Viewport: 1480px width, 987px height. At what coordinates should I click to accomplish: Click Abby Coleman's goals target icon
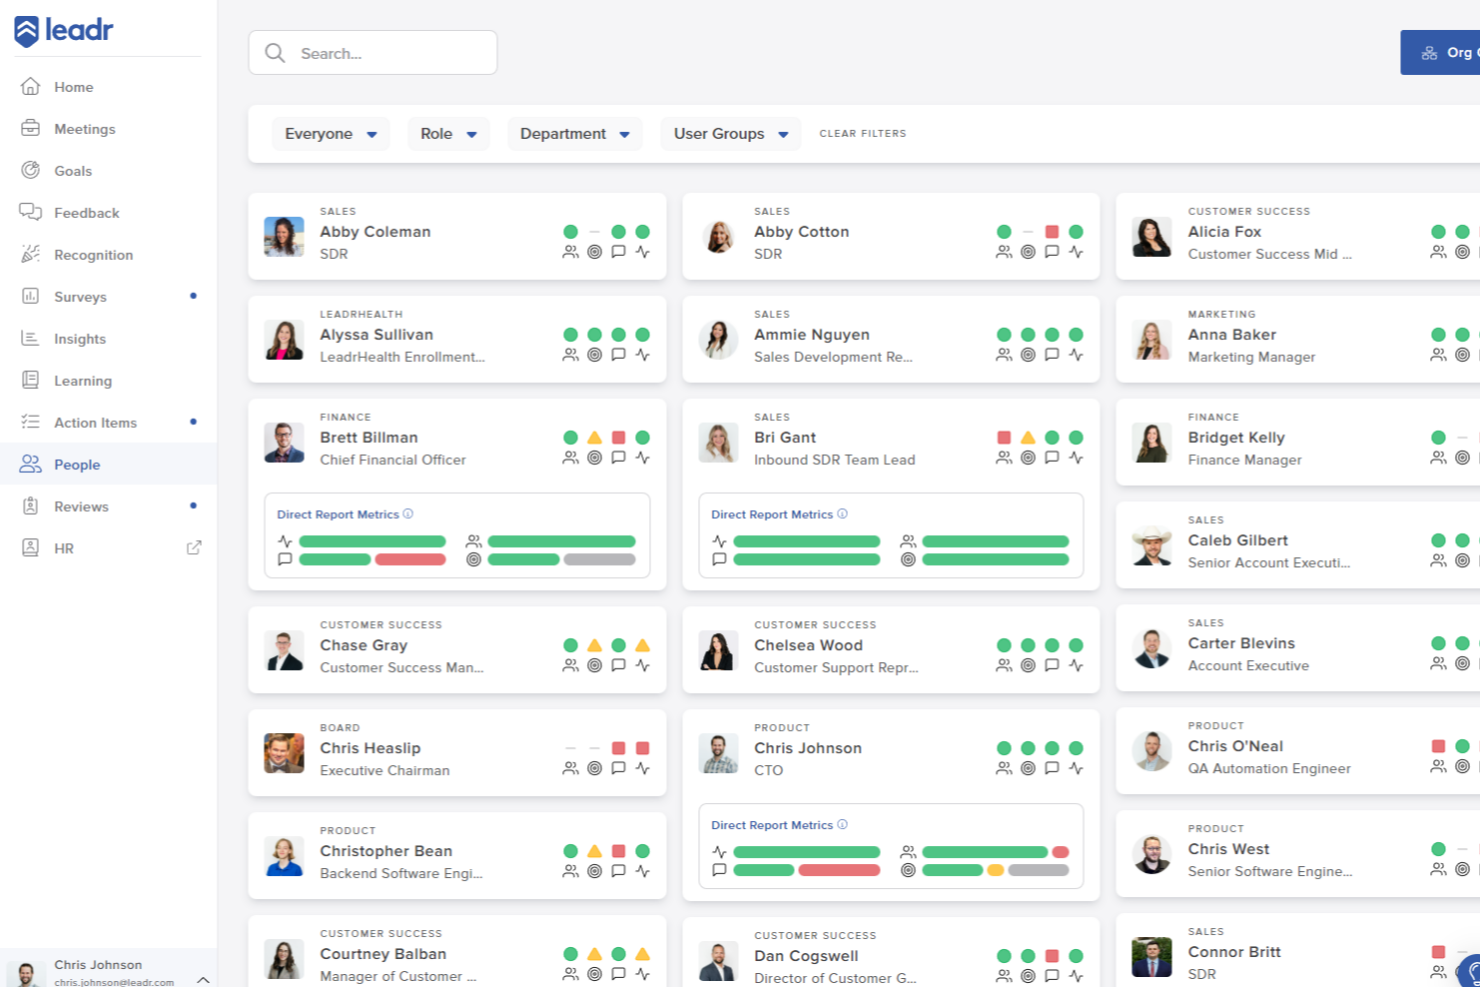pos(594,252)
